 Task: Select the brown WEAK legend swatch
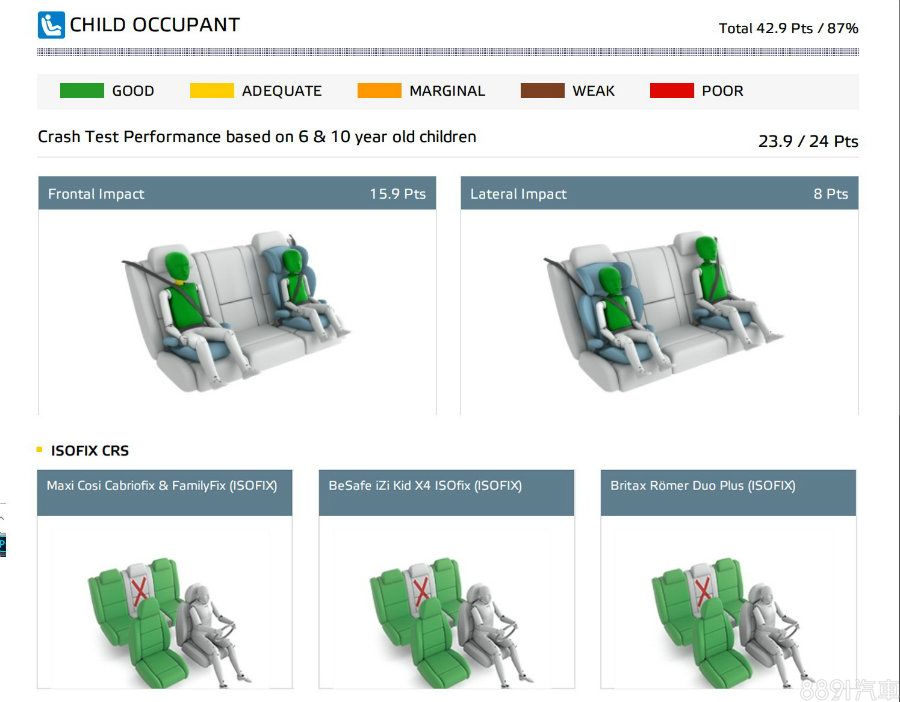542,91
